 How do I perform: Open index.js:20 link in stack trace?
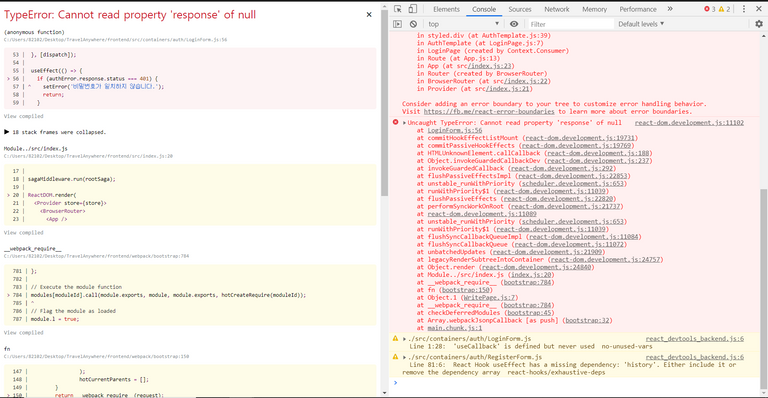[531, 275]
